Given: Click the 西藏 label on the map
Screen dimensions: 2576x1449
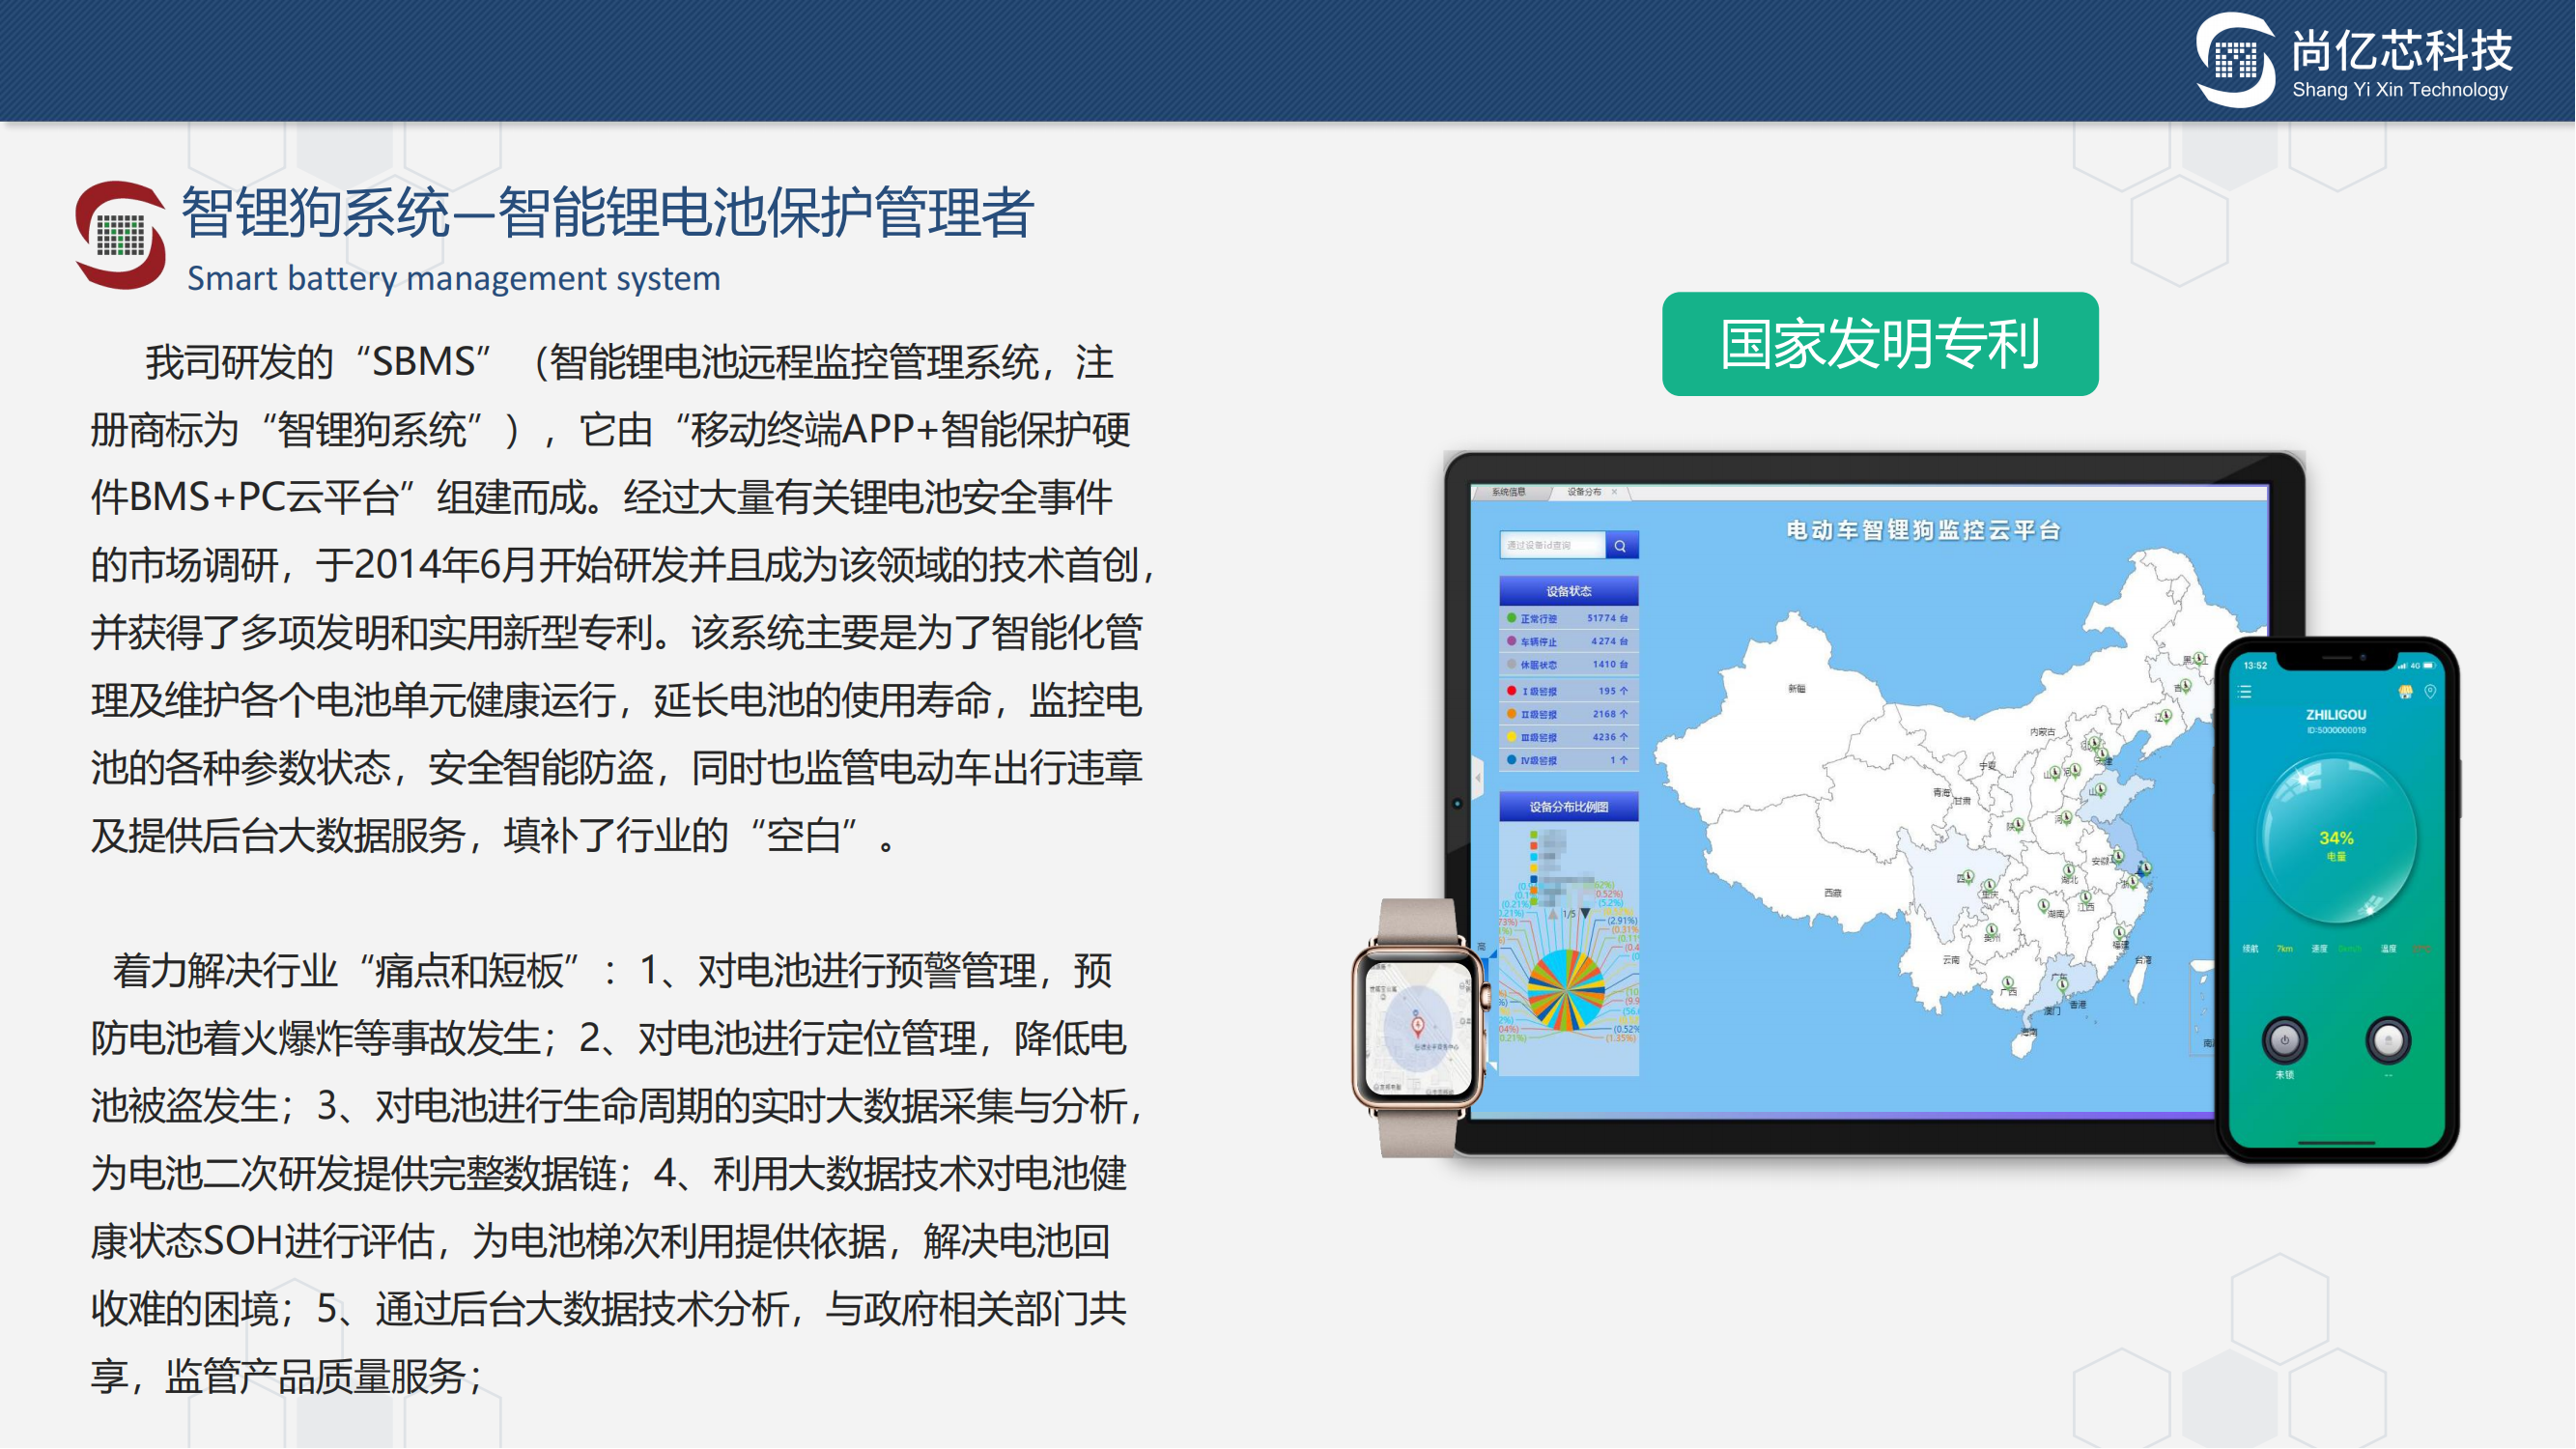Looking at the screenshot, I should 1832,893.
